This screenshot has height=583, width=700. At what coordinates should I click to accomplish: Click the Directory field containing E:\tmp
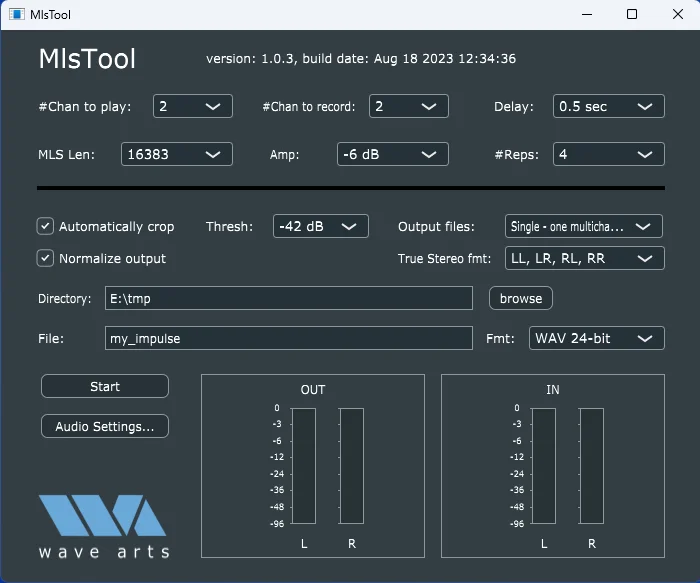289,298
